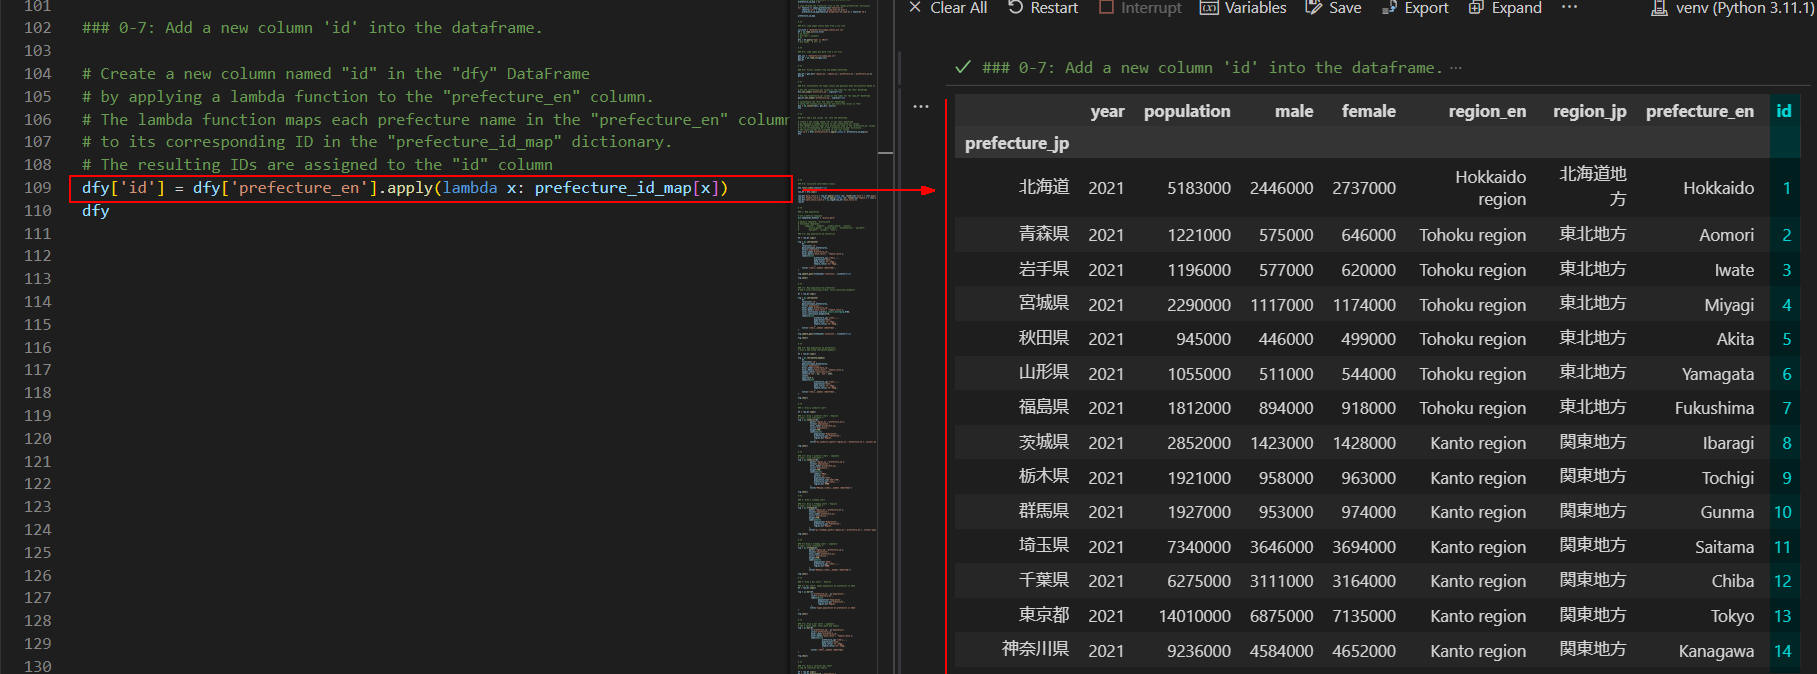Click id value 14 in Kanagawa row
1817x674 pixels.
point(1782,651)
